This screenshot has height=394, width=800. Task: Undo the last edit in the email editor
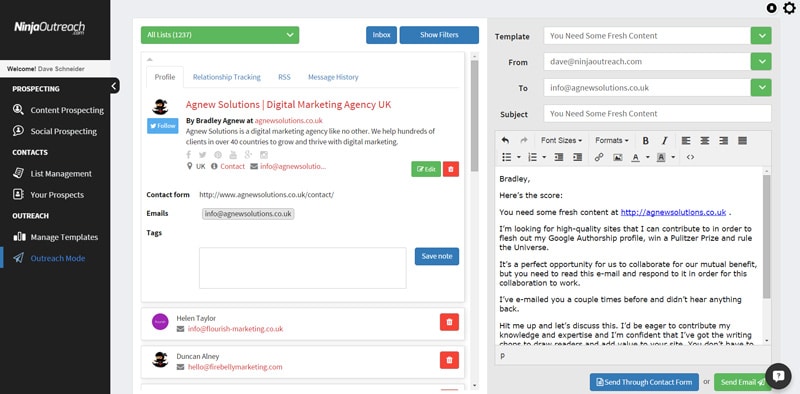click(505, 140)
